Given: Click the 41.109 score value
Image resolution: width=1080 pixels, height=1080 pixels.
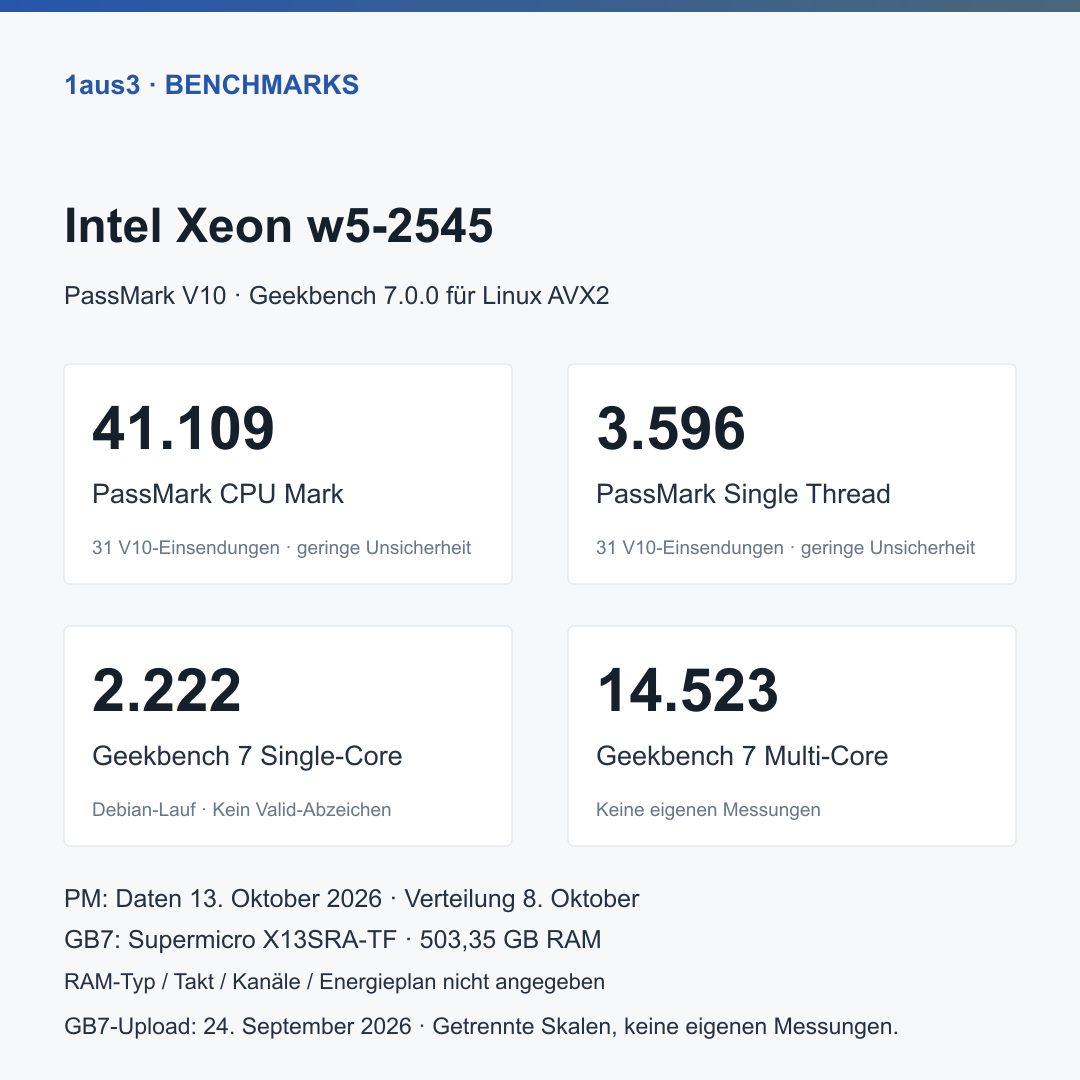Looking at the screenshot, I should click(x=183, y=428).
